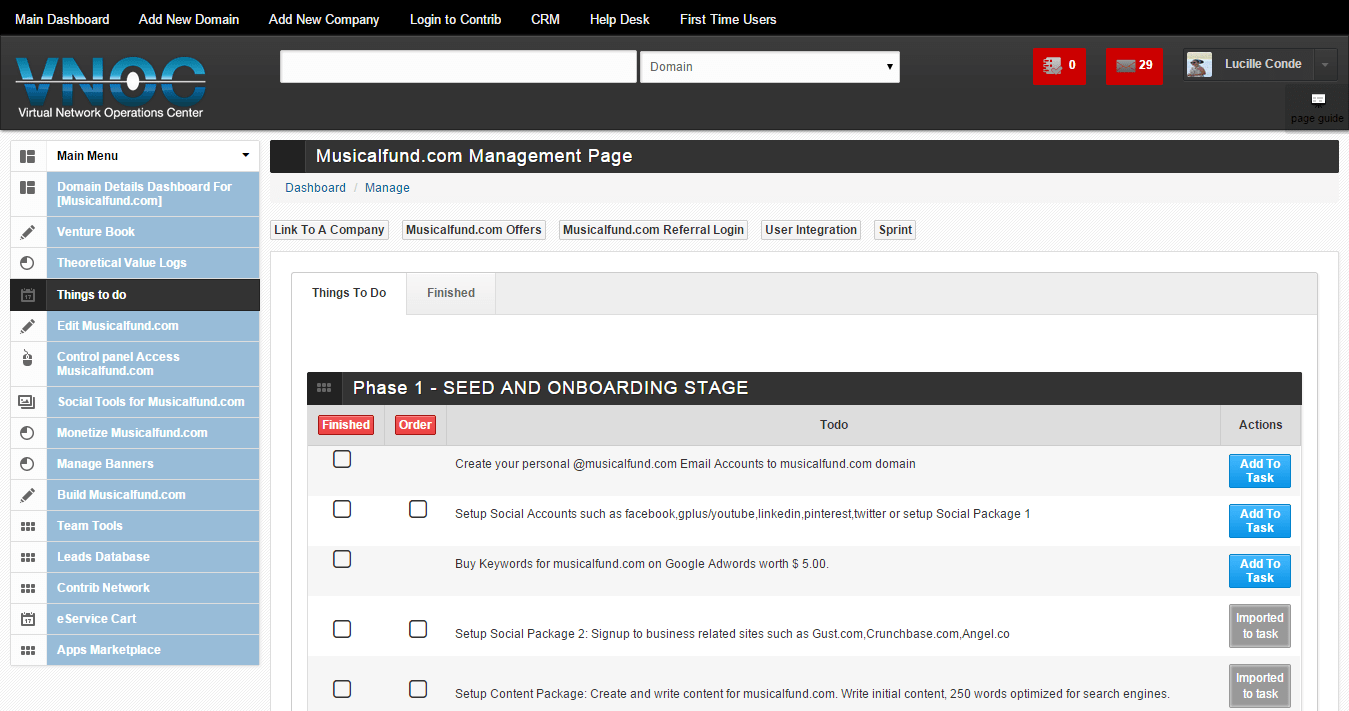Click the Main Menu layout icon
The height and width of the screenshot is (711, 1349).
[x=28, y=156]
